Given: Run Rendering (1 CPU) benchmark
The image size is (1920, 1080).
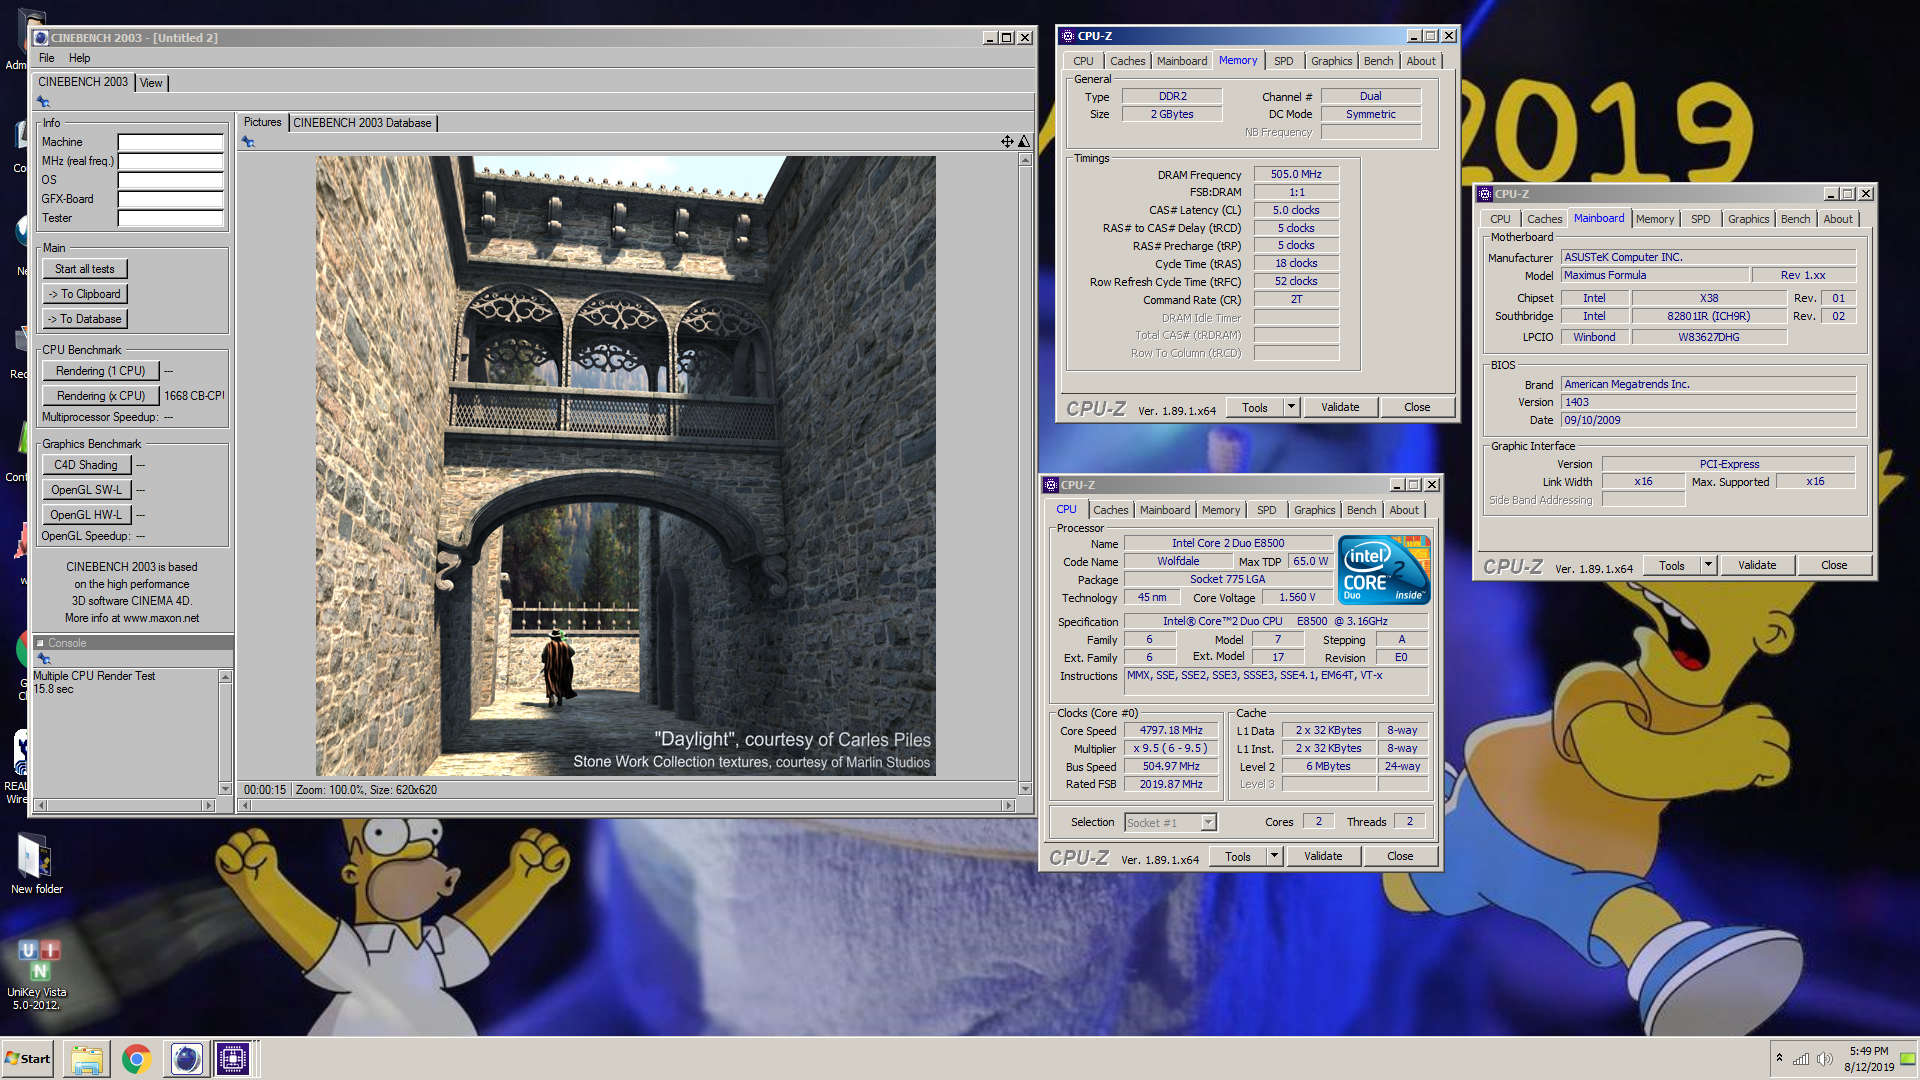Looking at the screenshot, I should point(101,371).
